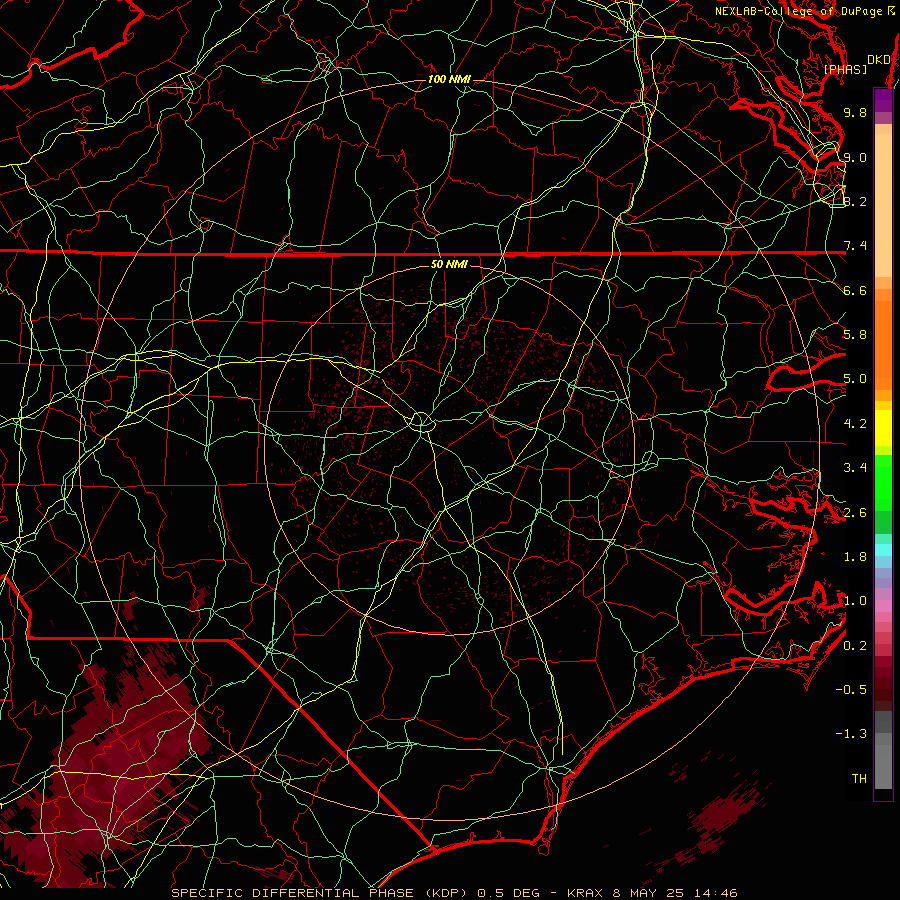Click the 9.8 value on the color scale
The height and width of the screenshot is (900, 900).
855,112
